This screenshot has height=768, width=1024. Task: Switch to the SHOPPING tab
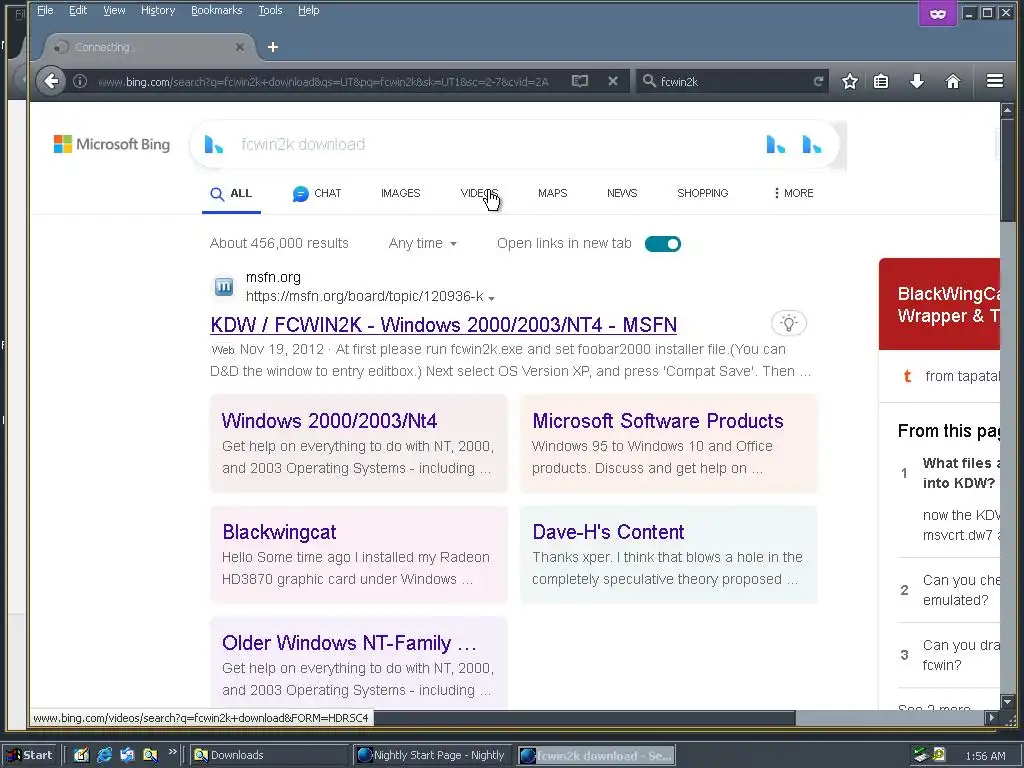point(703,193)
